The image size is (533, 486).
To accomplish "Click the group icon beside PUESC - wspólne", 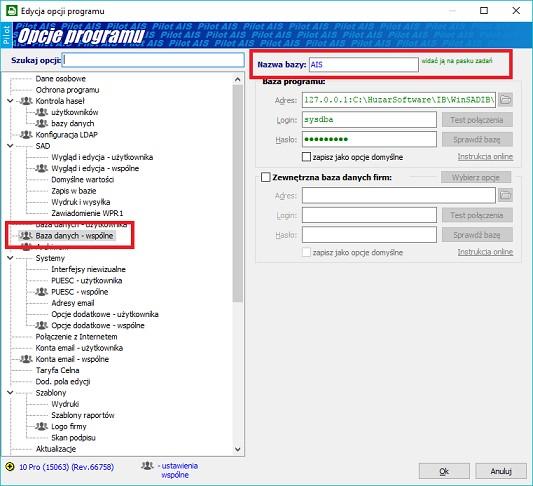I will pyautogui.click(x=41, y=292).
